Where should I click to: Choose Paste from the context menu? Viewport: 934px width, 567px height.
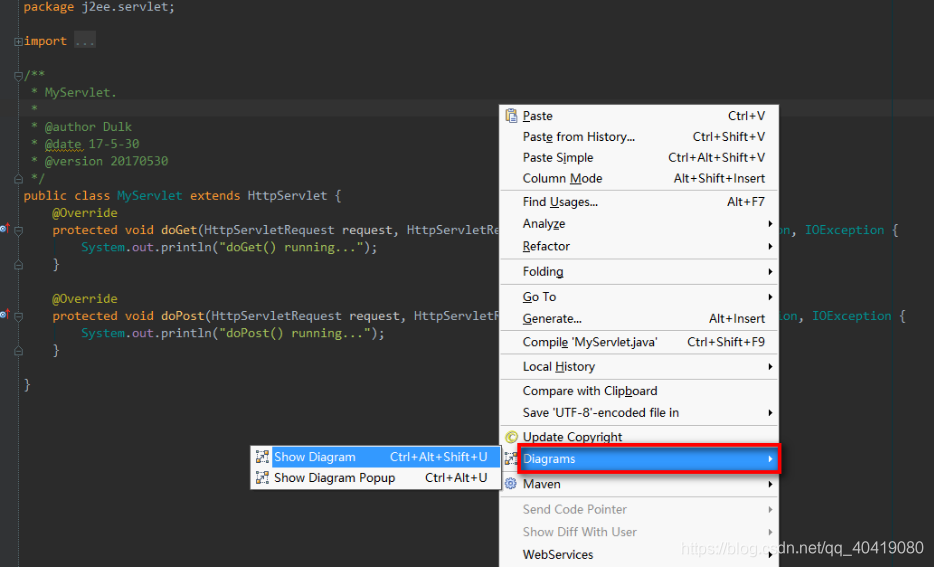639,116
